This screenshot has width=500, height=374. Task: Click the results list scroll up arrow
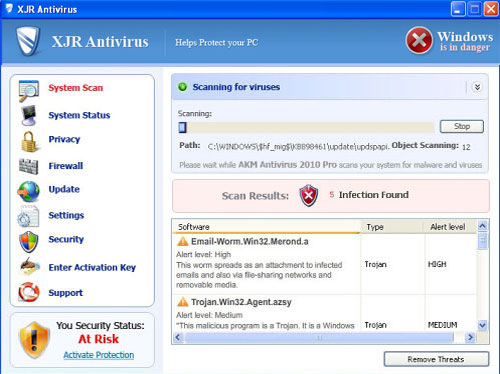click(x=482, y=226)
